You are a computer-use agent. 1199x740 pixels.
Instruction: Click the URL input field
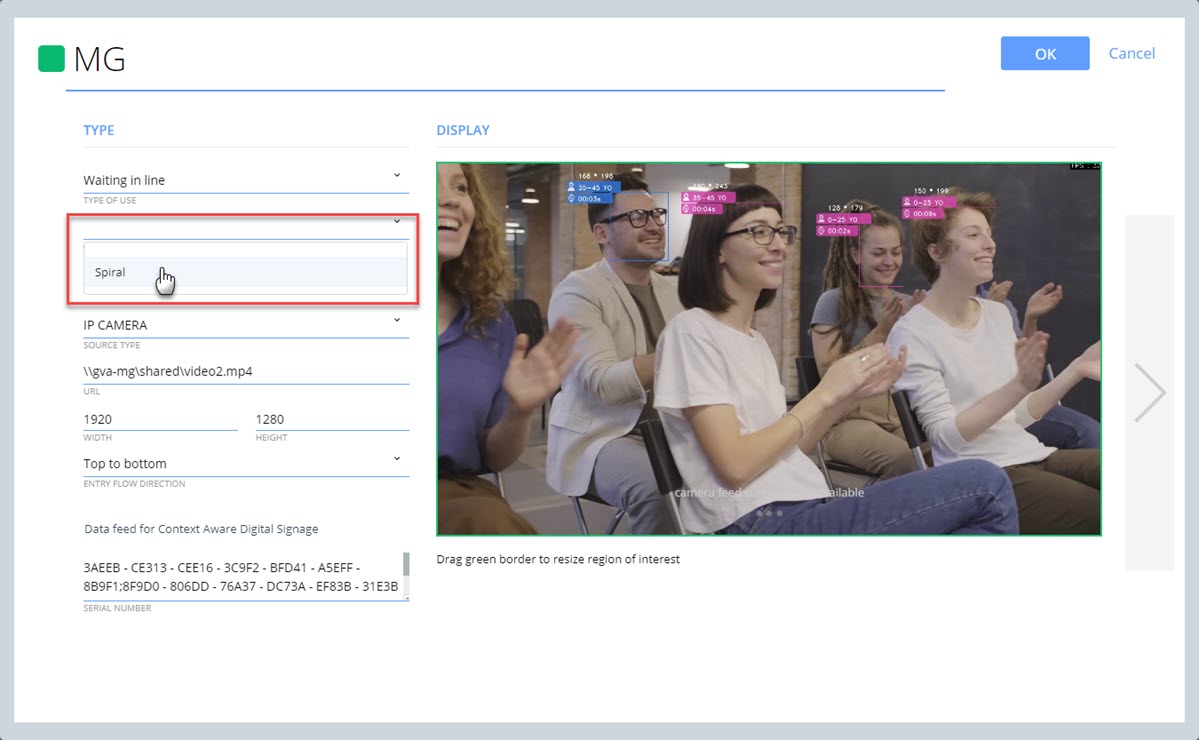coord(245,371)
